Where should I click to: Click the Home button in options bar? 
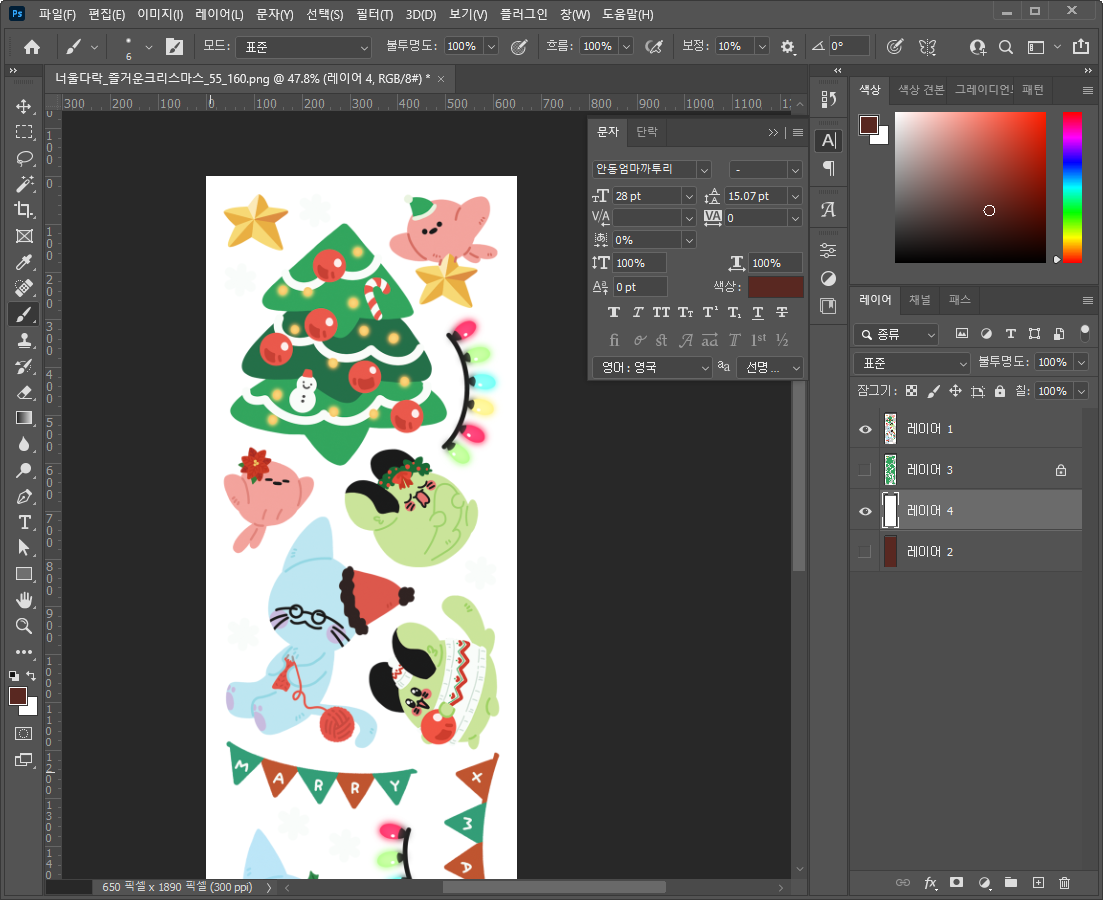pyautogui.click(x=32, y=47)
